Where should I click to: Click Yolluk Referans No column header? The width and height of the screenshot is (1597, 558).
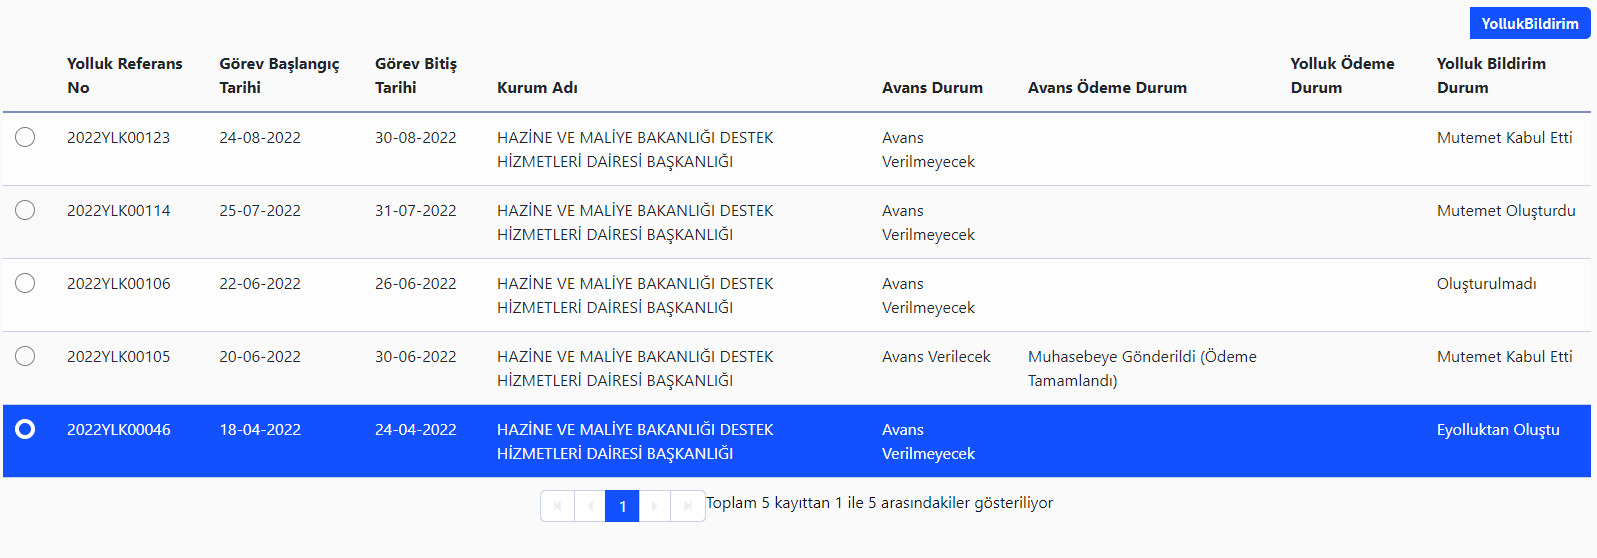124,75
